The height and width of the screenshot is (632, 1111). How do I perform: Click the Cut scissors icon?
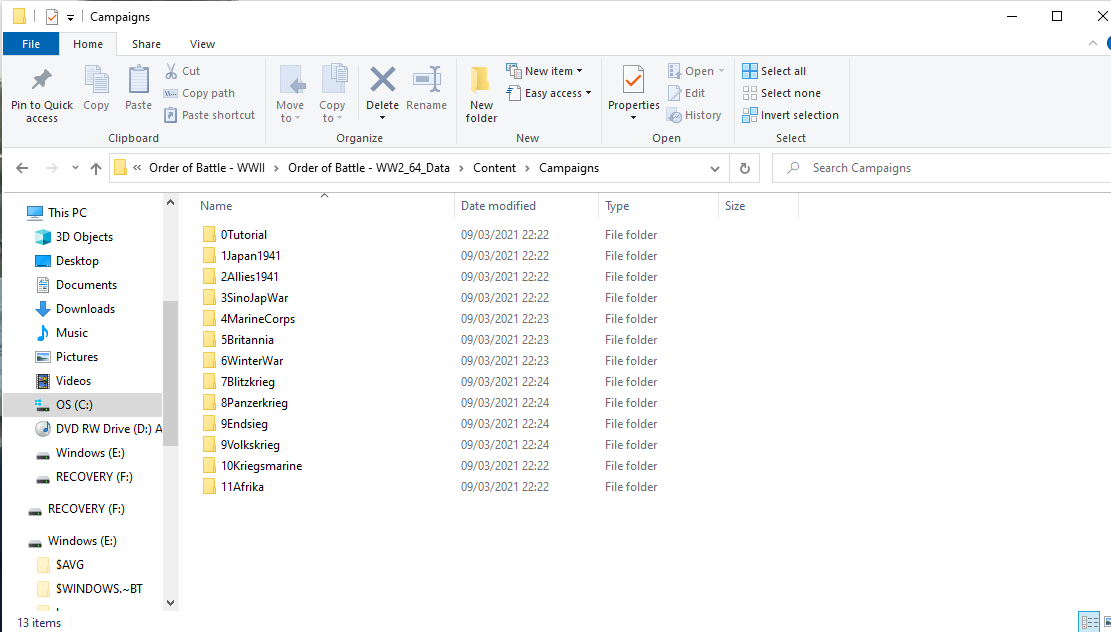pos(171,71)
